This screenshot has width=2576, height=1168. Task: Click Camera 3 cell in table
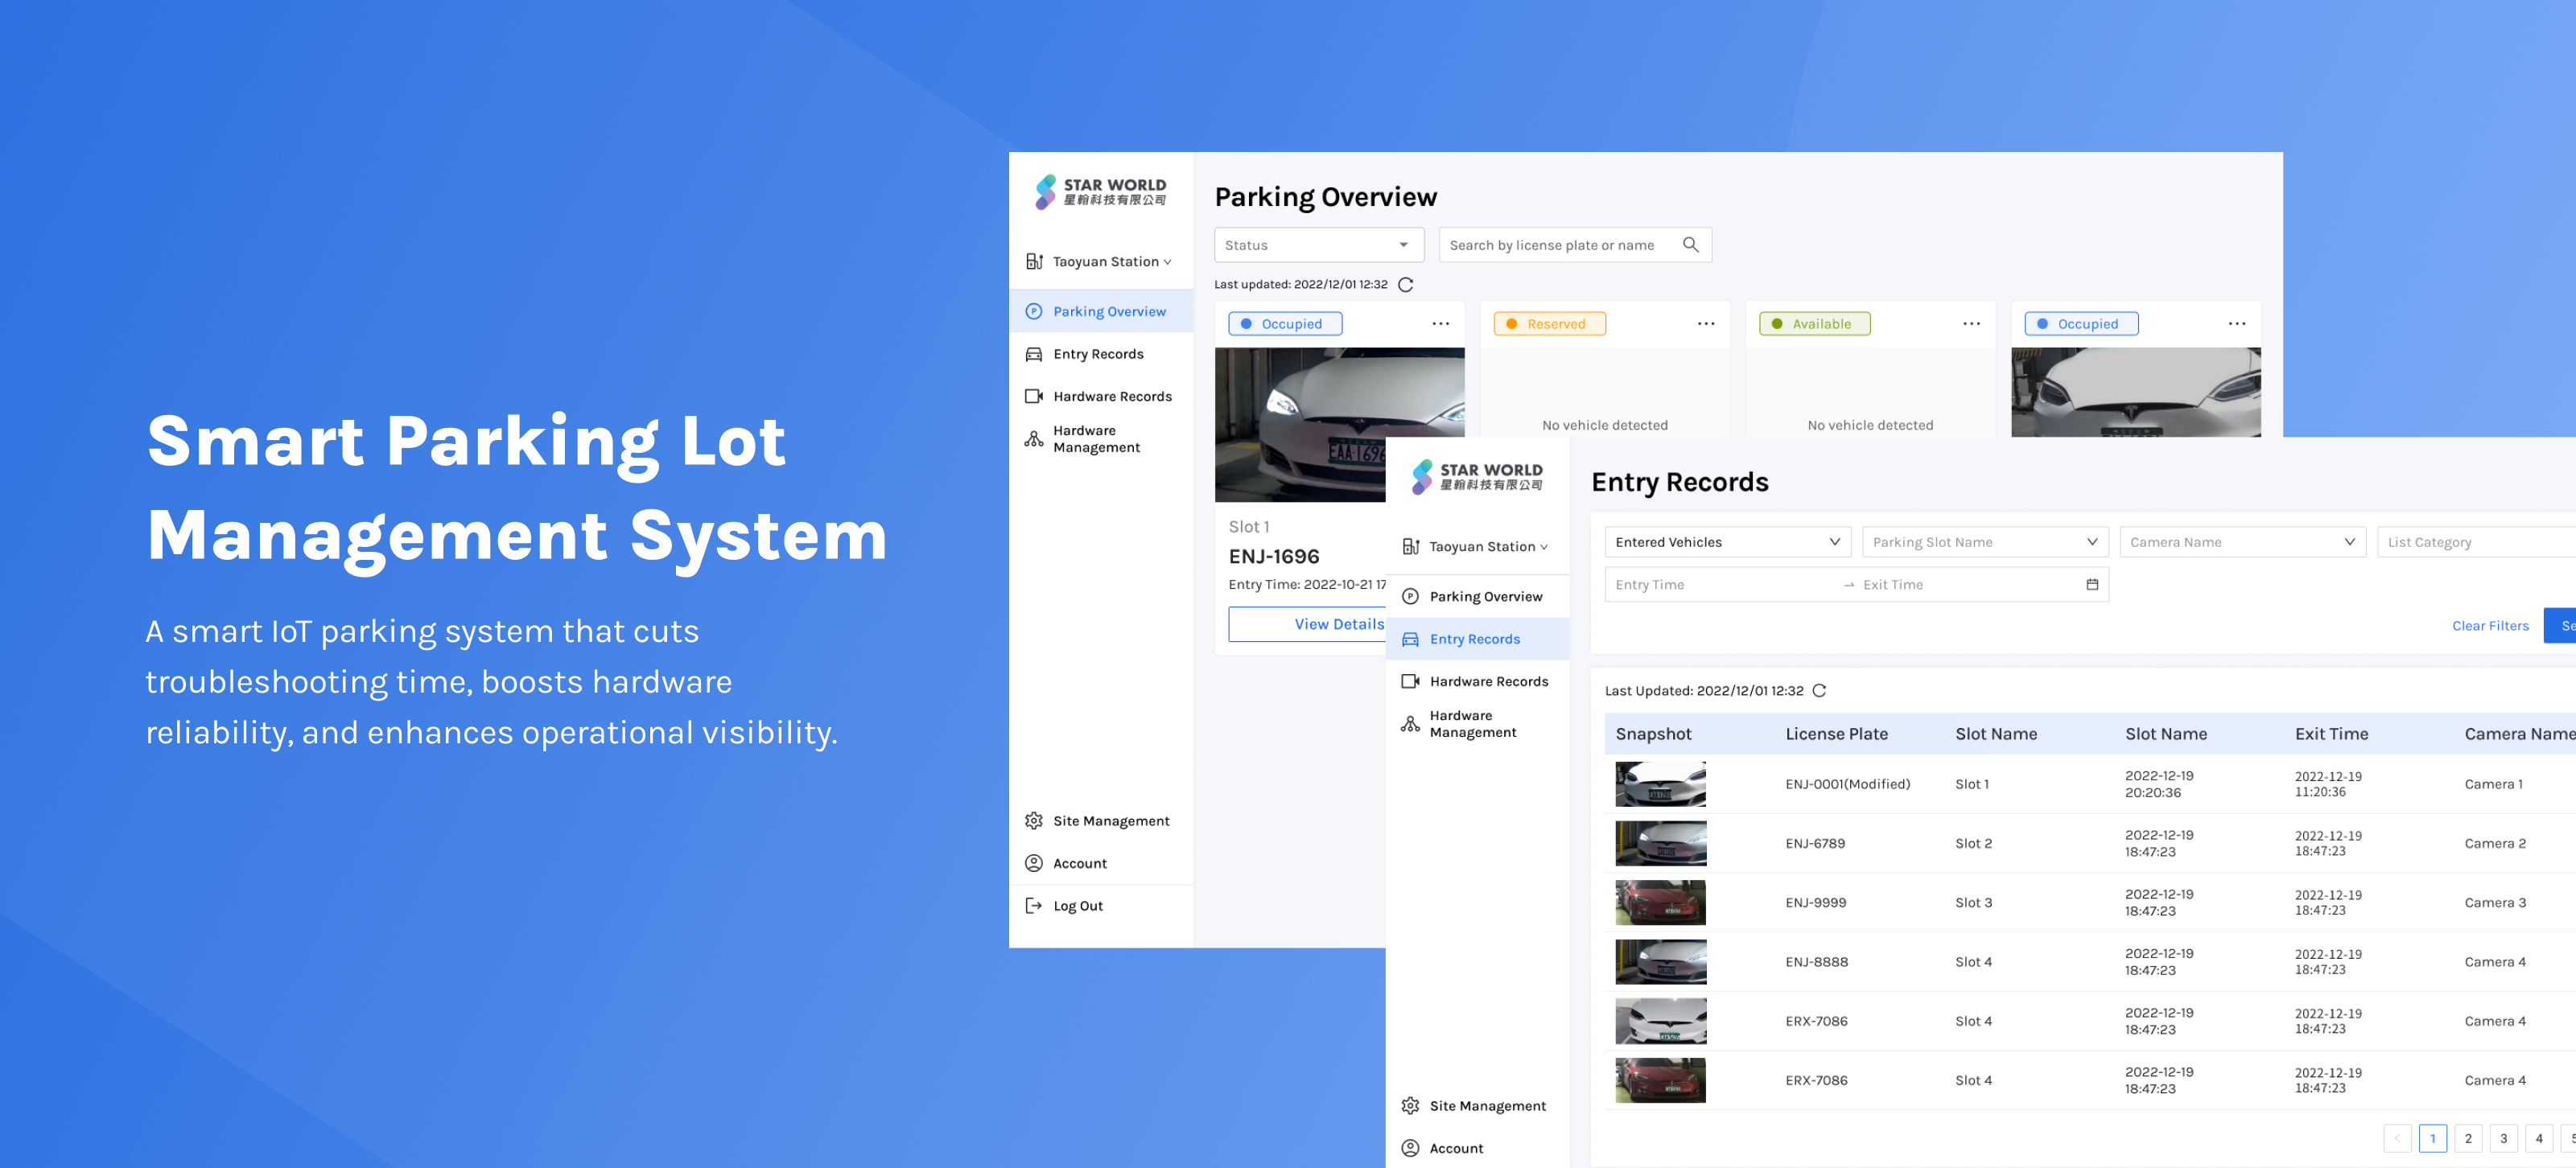[2494, 902]
